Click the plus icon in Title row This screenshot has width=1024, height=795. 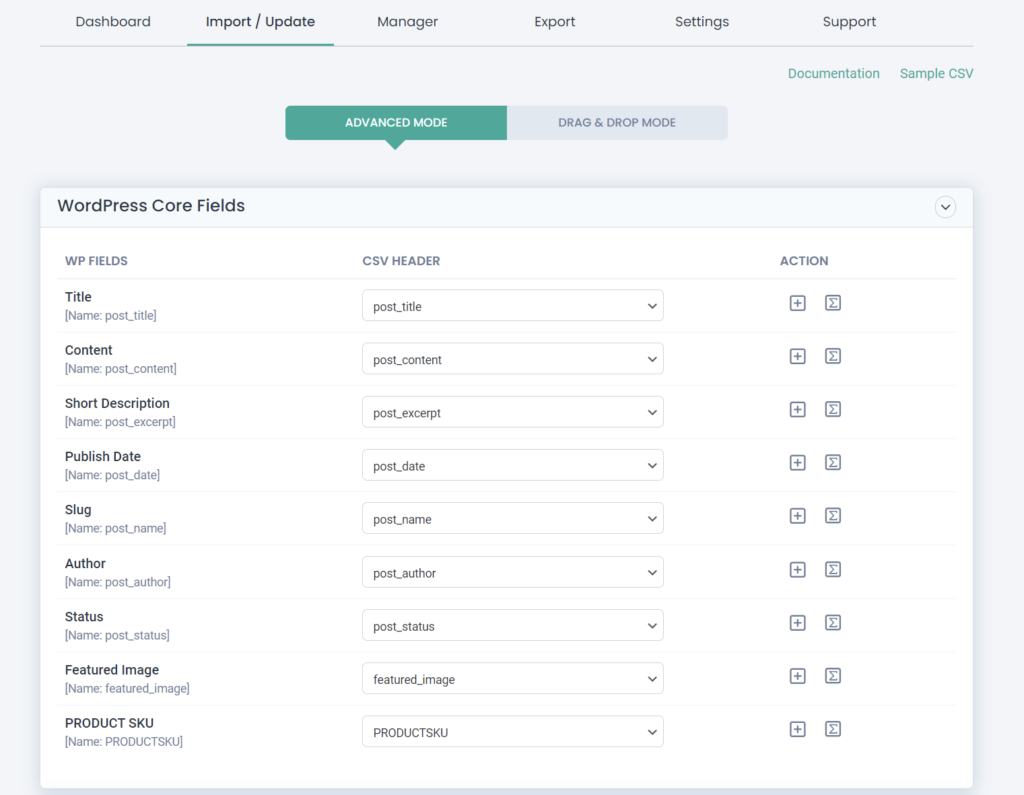point(797,303)
